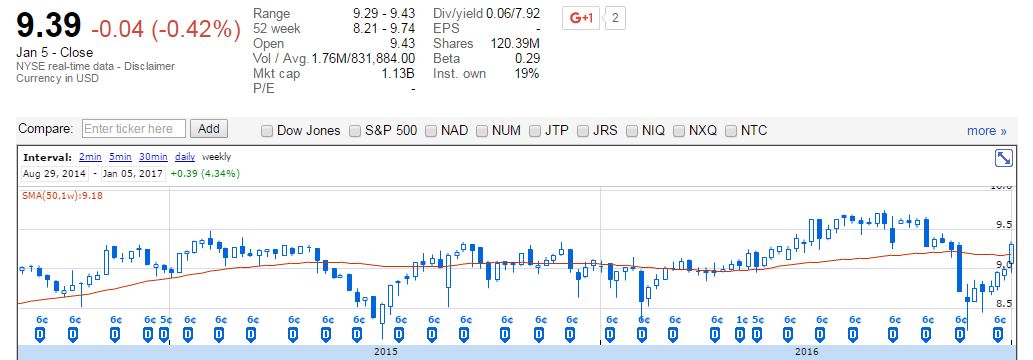Image resolution: width=1033 pixels, height=360 pixels.
Task: Click the +1 count bubble showing 2
Action: coord(615,18)
